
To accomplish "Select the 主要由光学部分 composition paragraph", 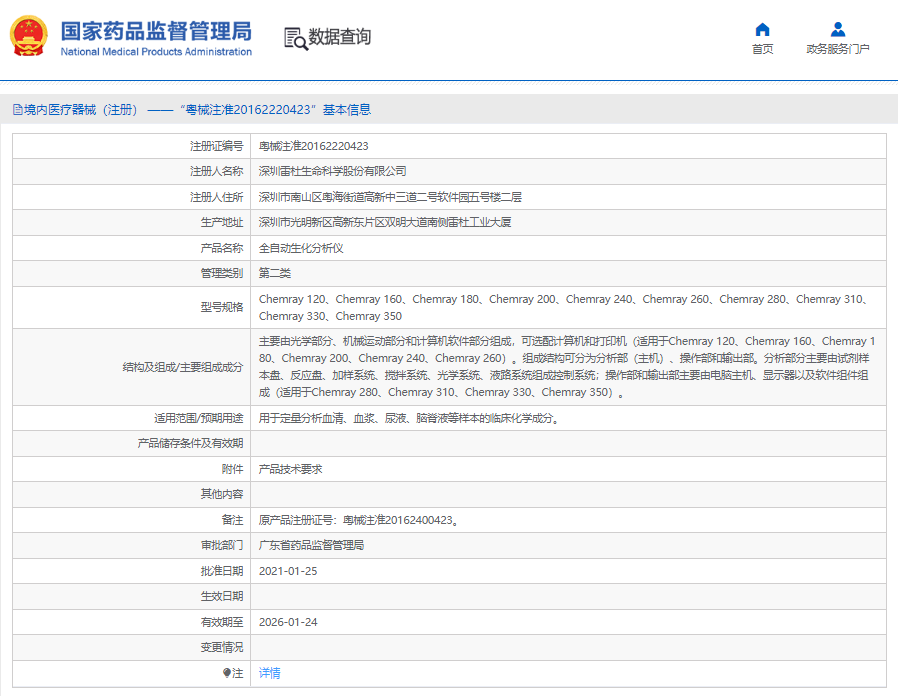I will coord(567,367).
